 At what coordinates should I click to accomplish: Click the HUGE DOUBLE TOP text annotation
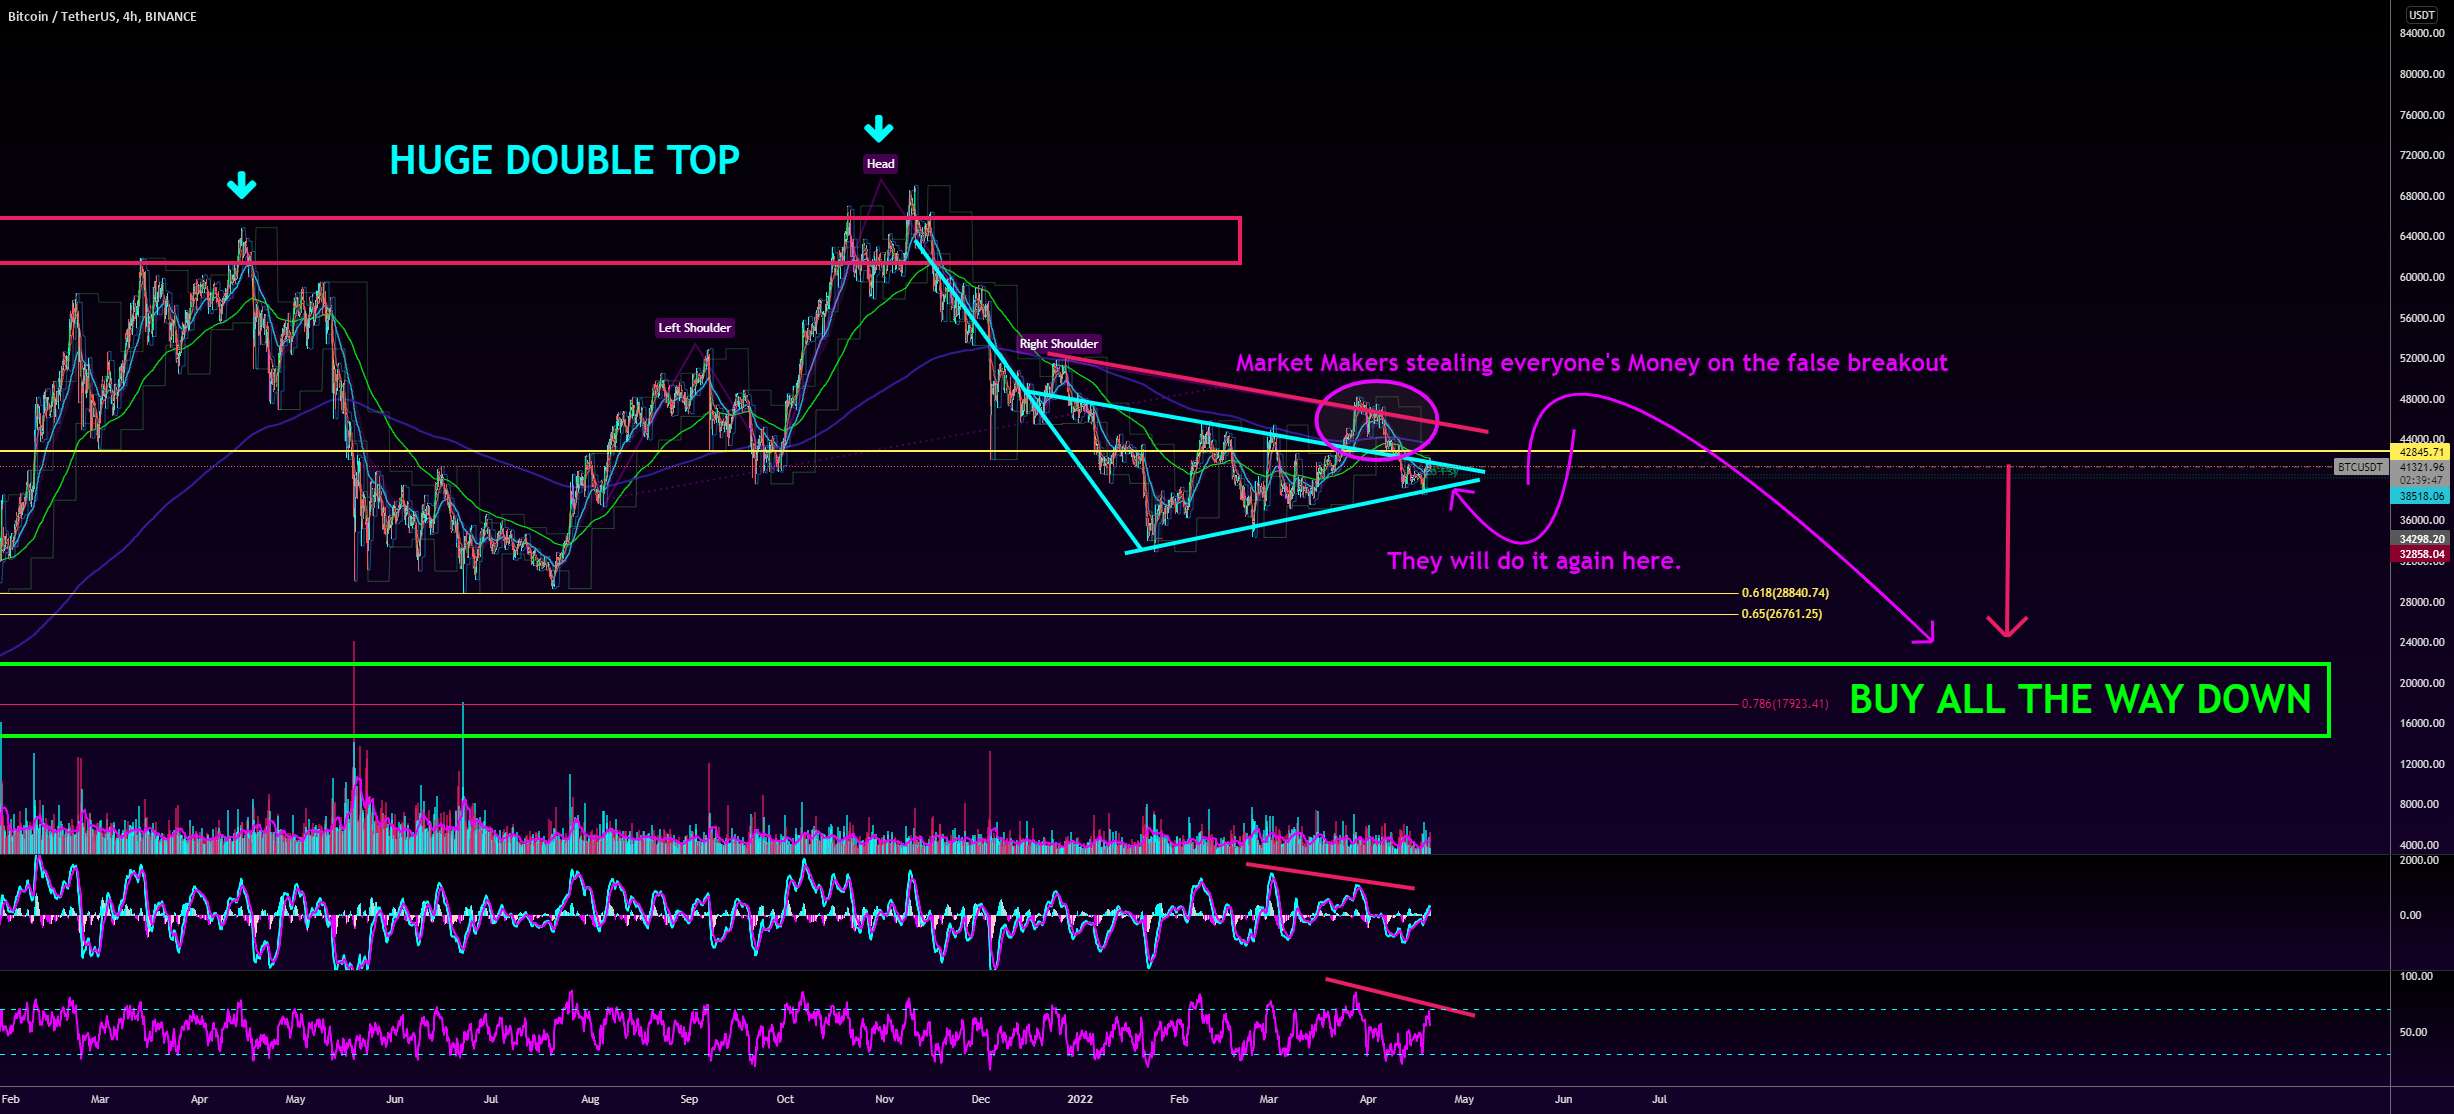[x=564, y=160]
